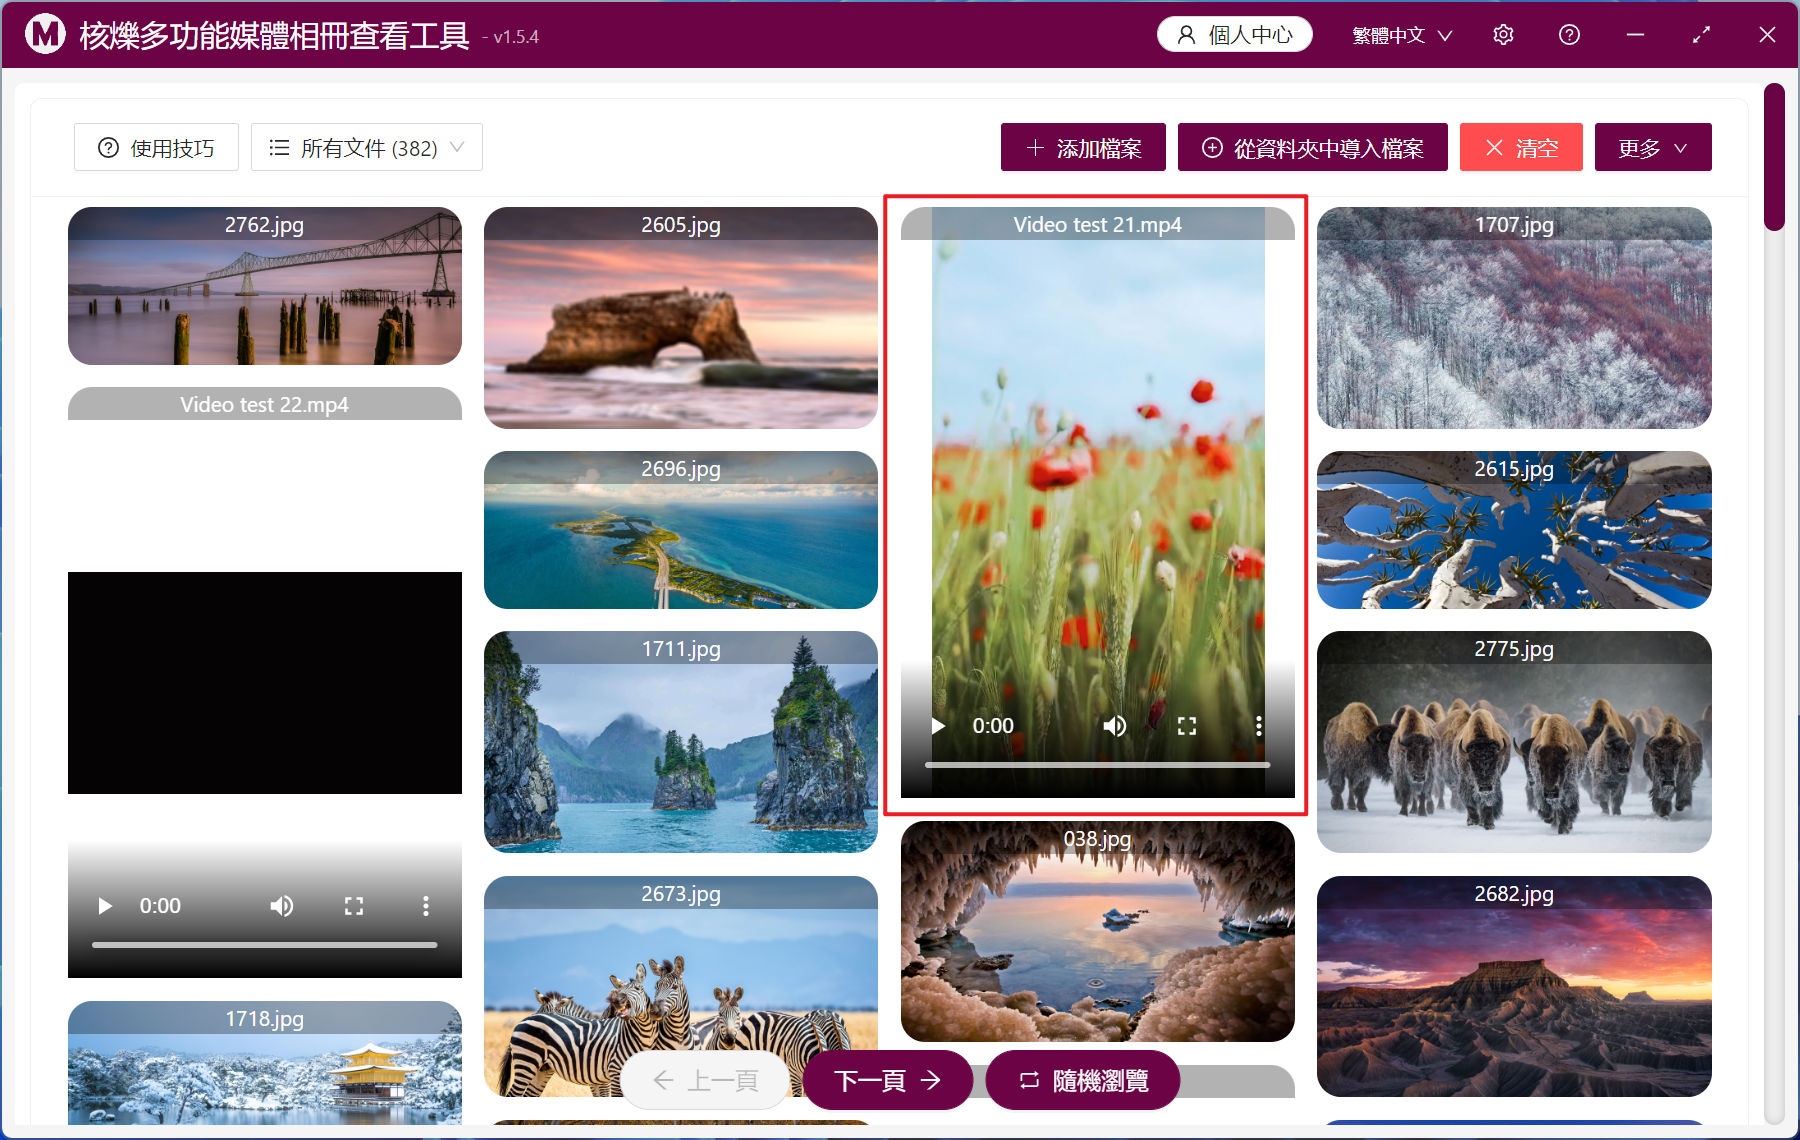Viewport: 1800px width, 1140px height.
Task: Open more options for Video test 22.mp4
Action: [x=425, y=906]
